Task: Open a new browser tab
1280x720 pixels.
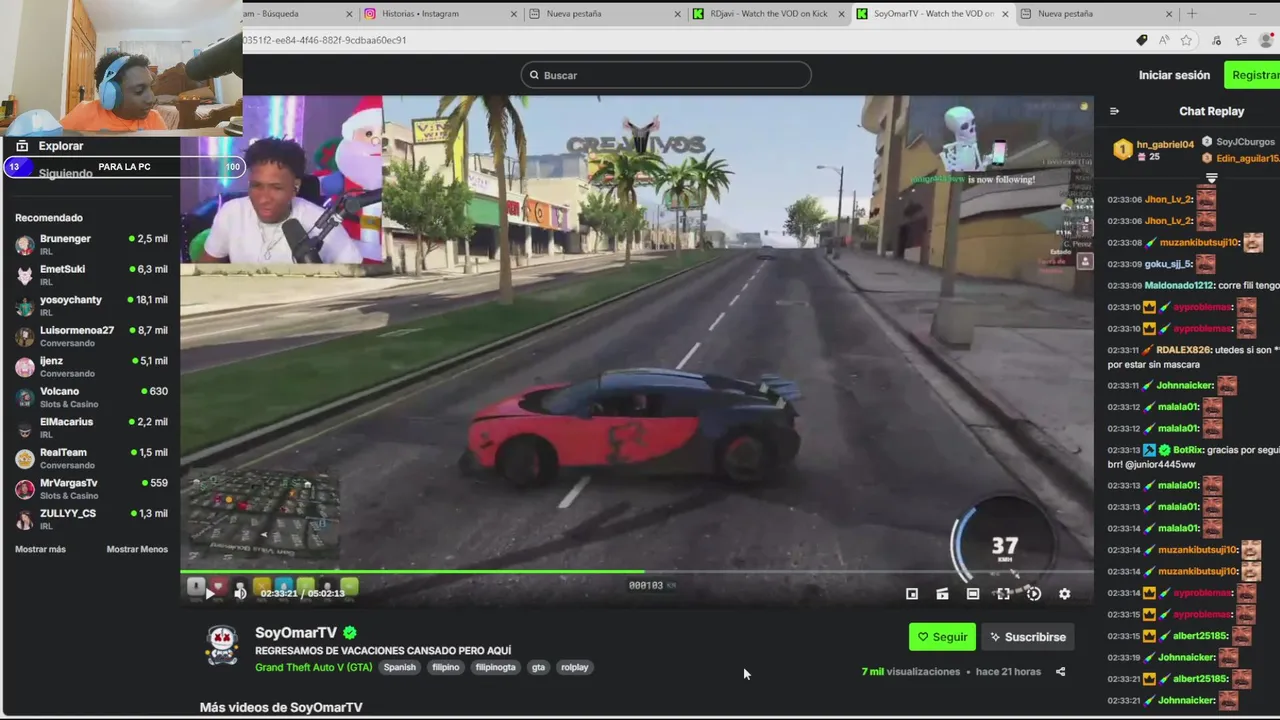Action: coord(1191,14)
